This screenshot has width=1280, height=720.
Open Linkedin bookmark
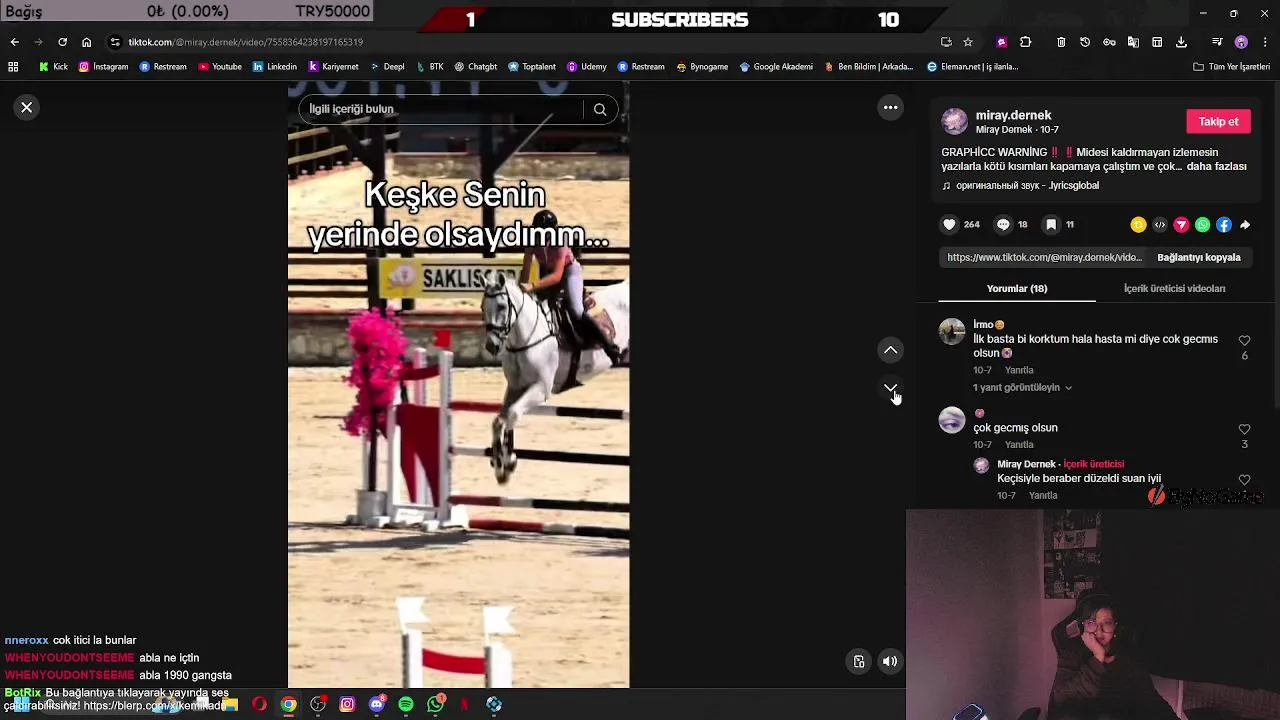point(275,67)
